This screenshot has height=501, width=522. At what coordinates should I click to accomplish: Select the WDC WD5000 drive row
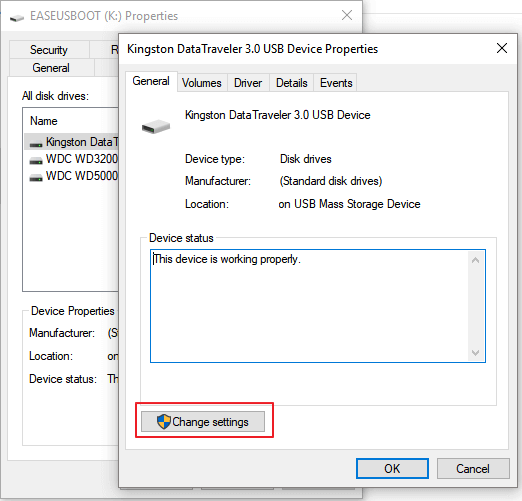71,176
